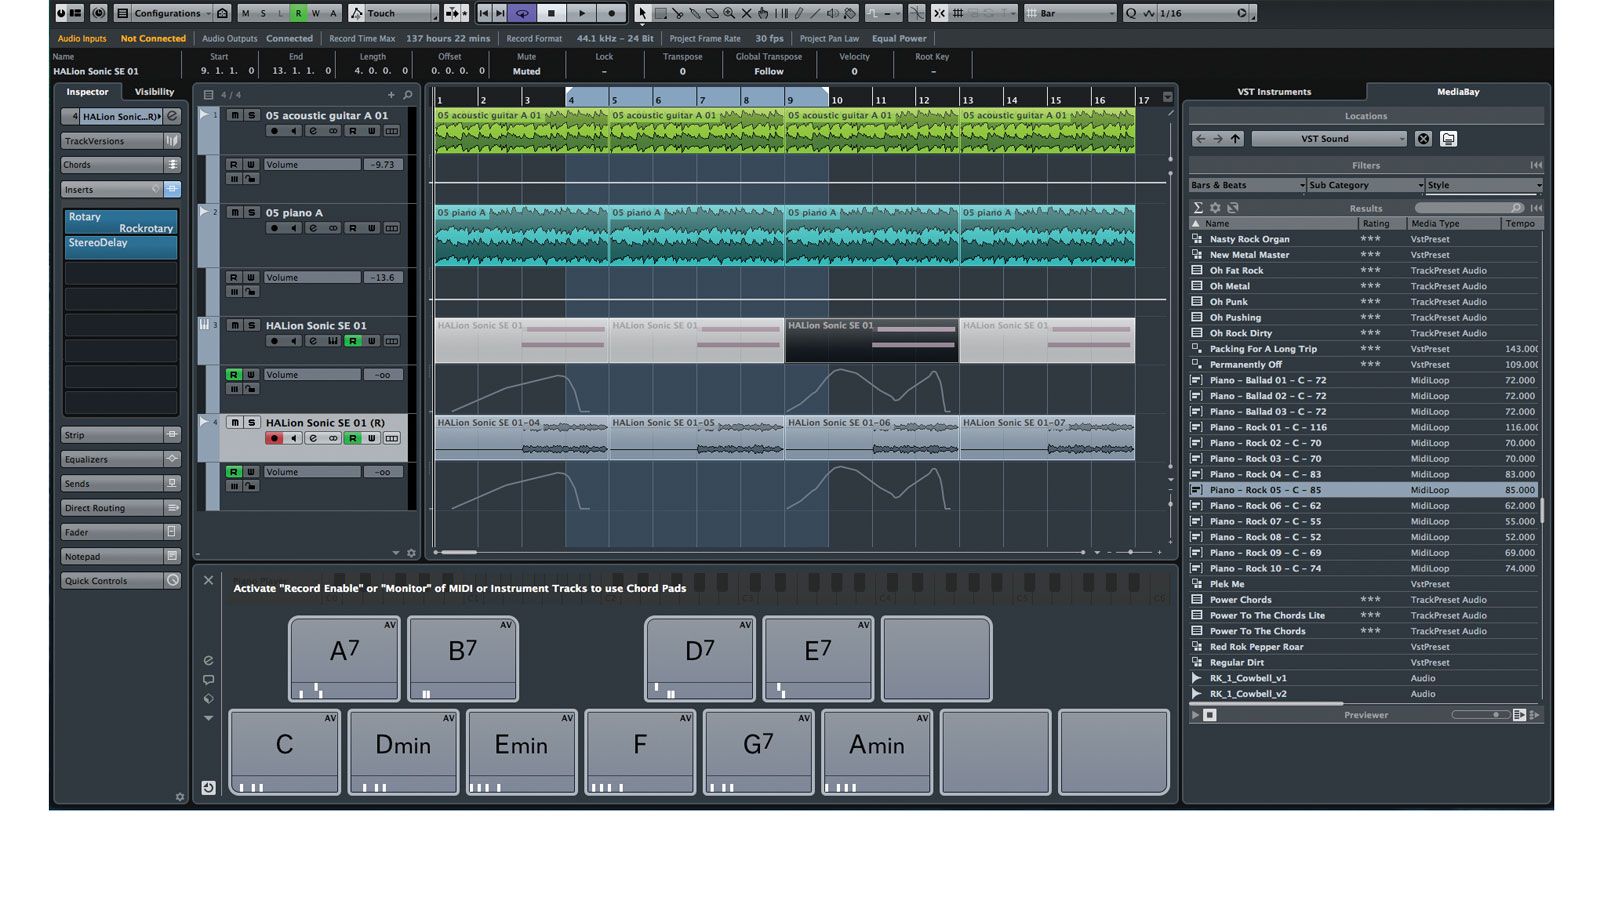Click the transport Stop button
The height and width of the screenshot is (900, 1600).
click(551, 13)
